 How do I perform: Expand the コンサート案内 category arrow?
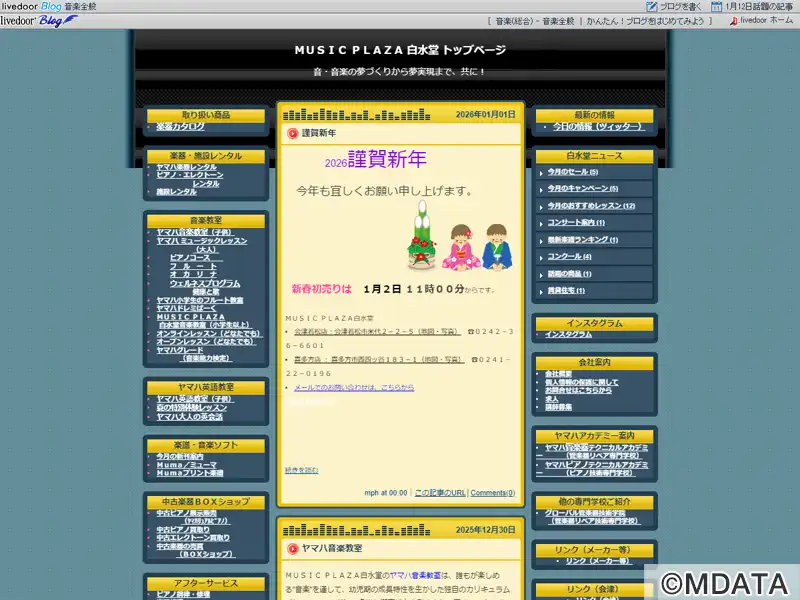click(541, 223)
